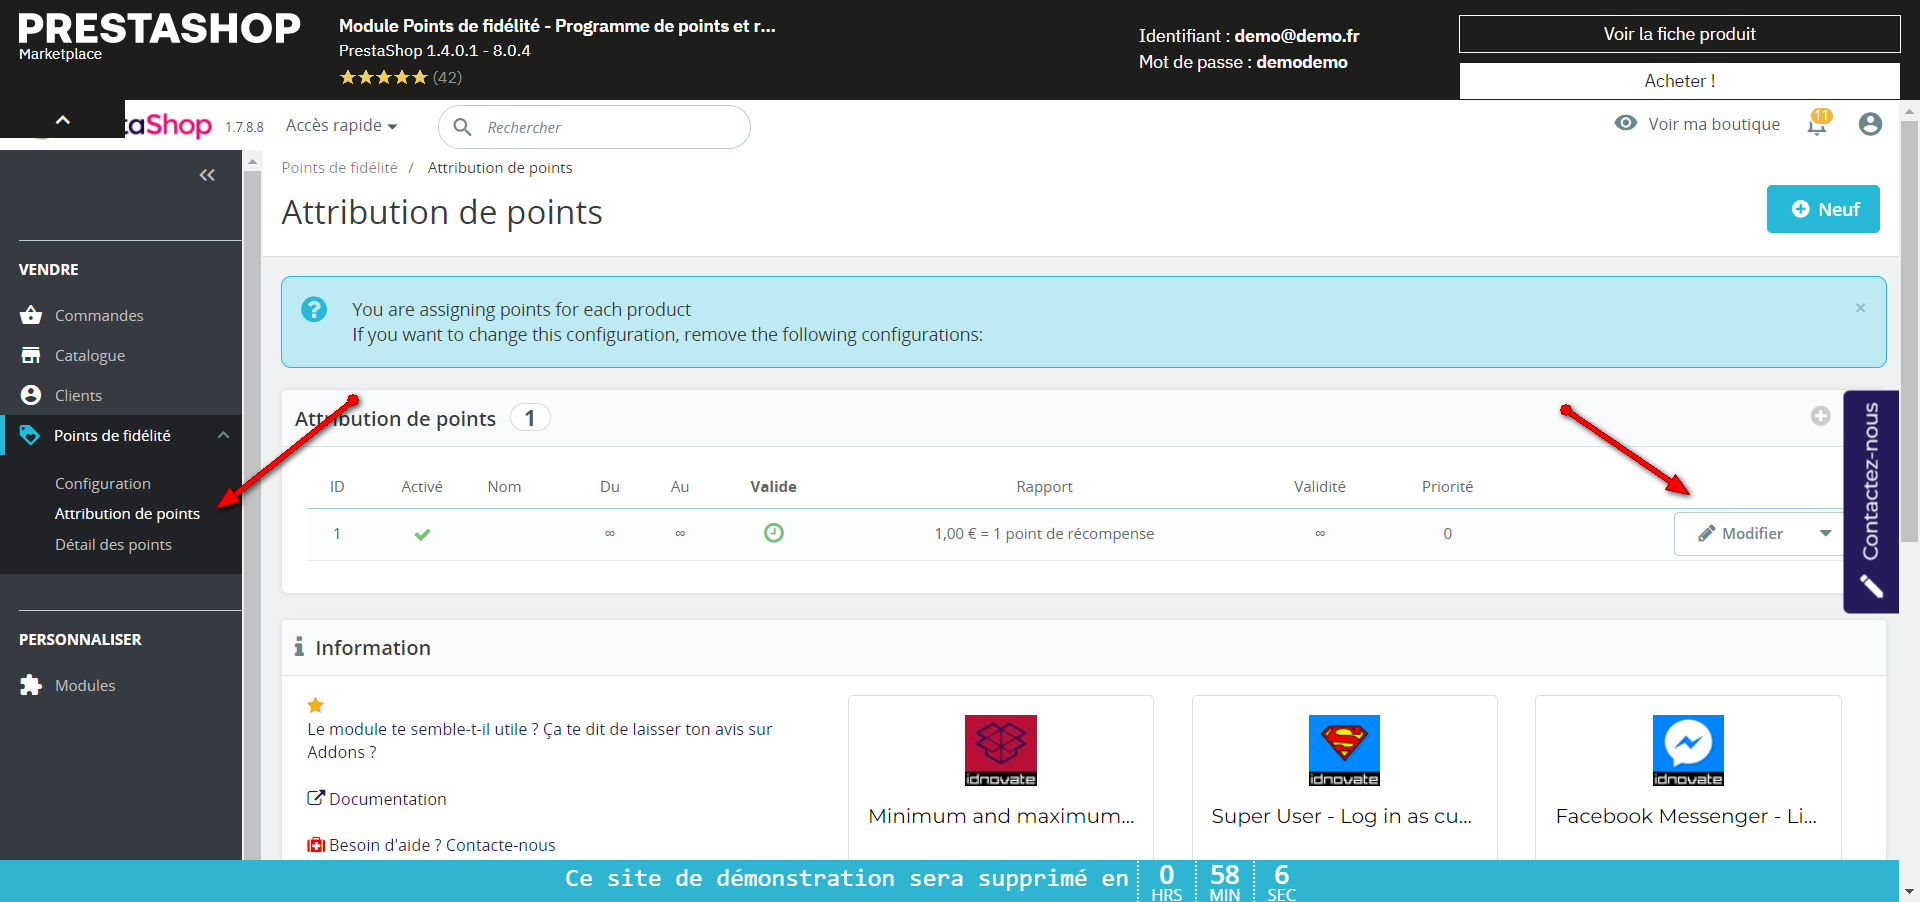Click the help question mark icon

(314, 309)
